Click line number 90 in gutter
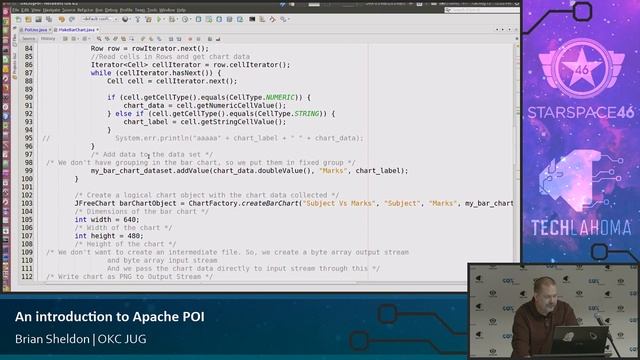 click(29, 97)
